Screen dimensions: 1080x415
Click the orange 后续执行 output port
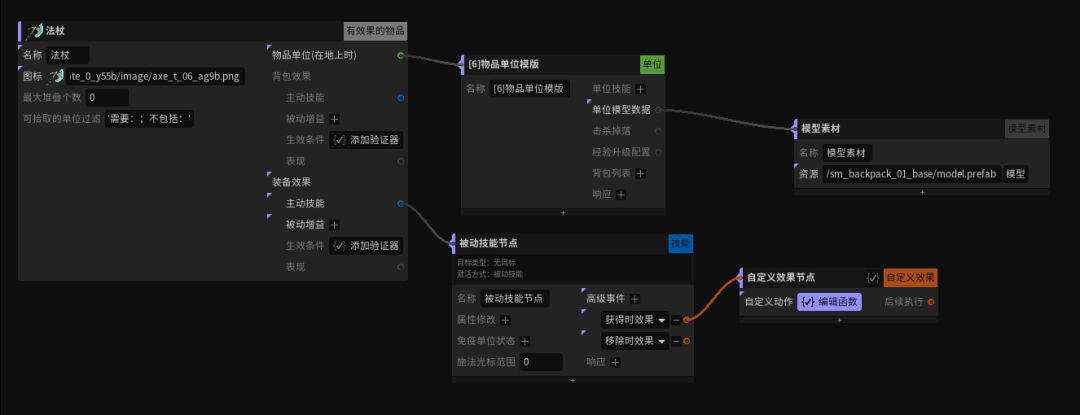pyautogui.click(x=931, y=302)
